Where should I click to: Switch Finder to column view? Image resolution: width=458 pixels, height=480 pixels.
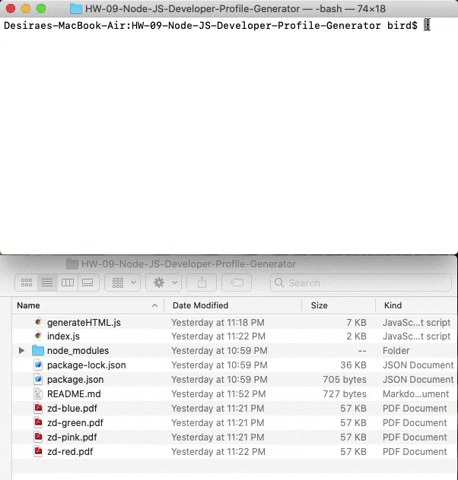[68, 283]
